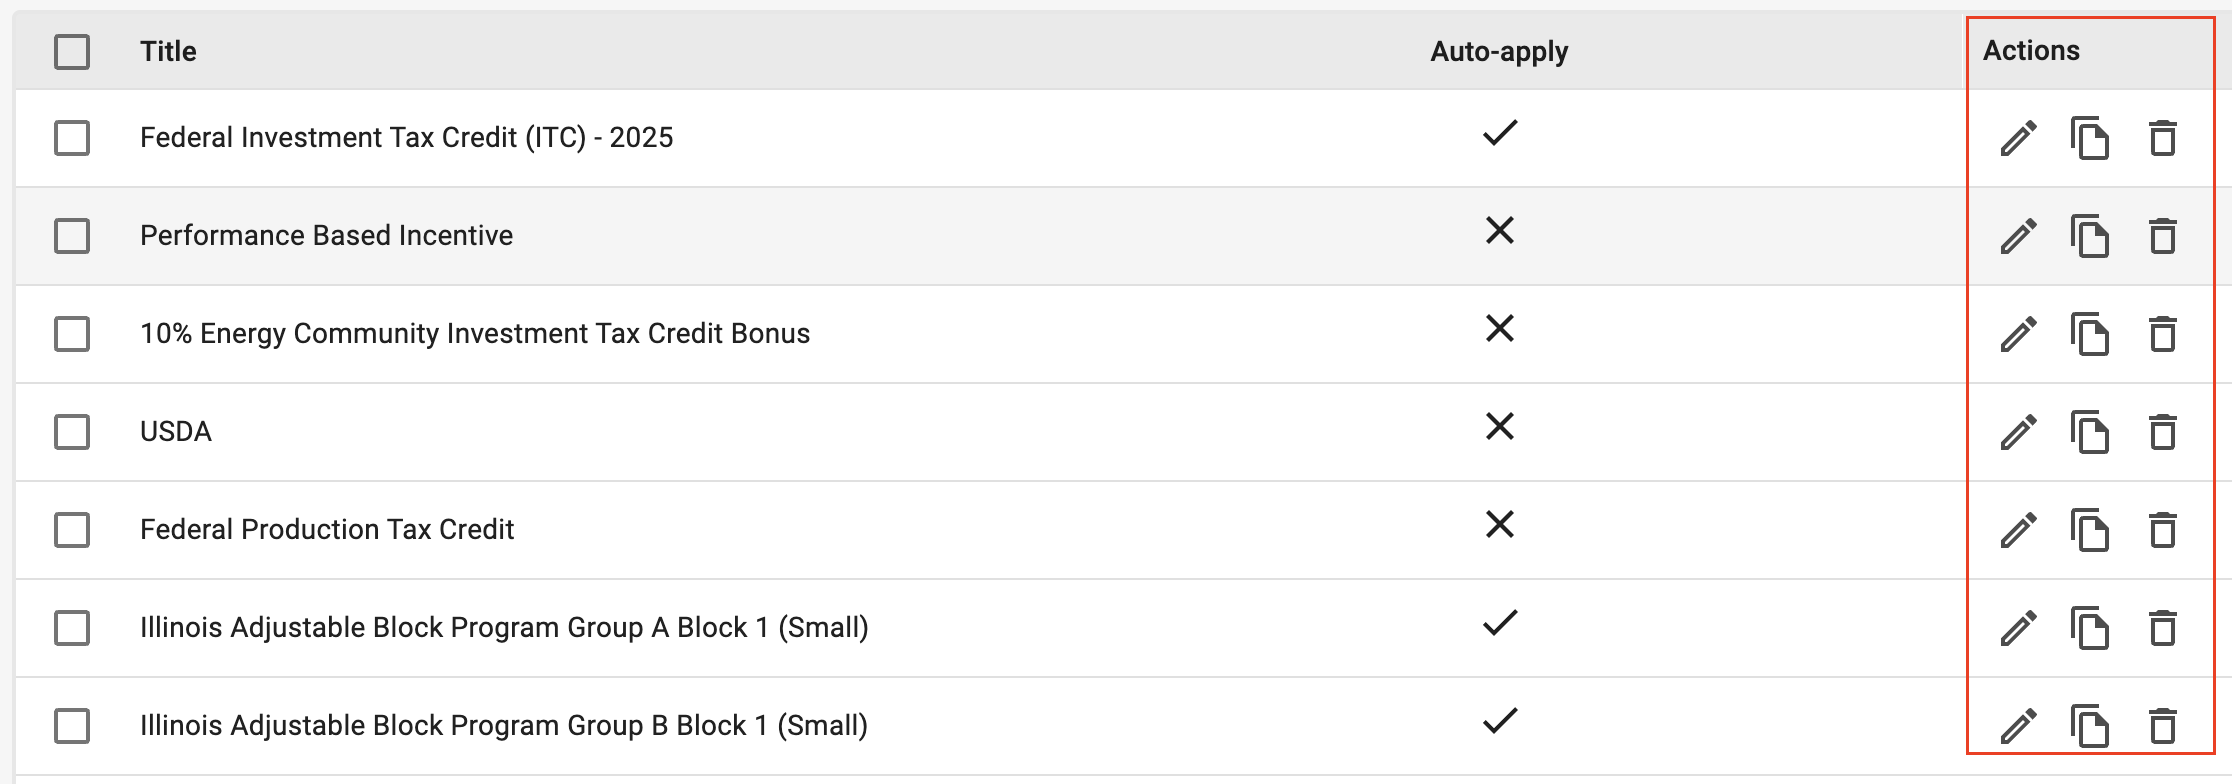The height and width of the screenshot is (784, 2232).
Task: Delete the Federal Production Tax Credit row
Action: click(x=2163, y=530)
